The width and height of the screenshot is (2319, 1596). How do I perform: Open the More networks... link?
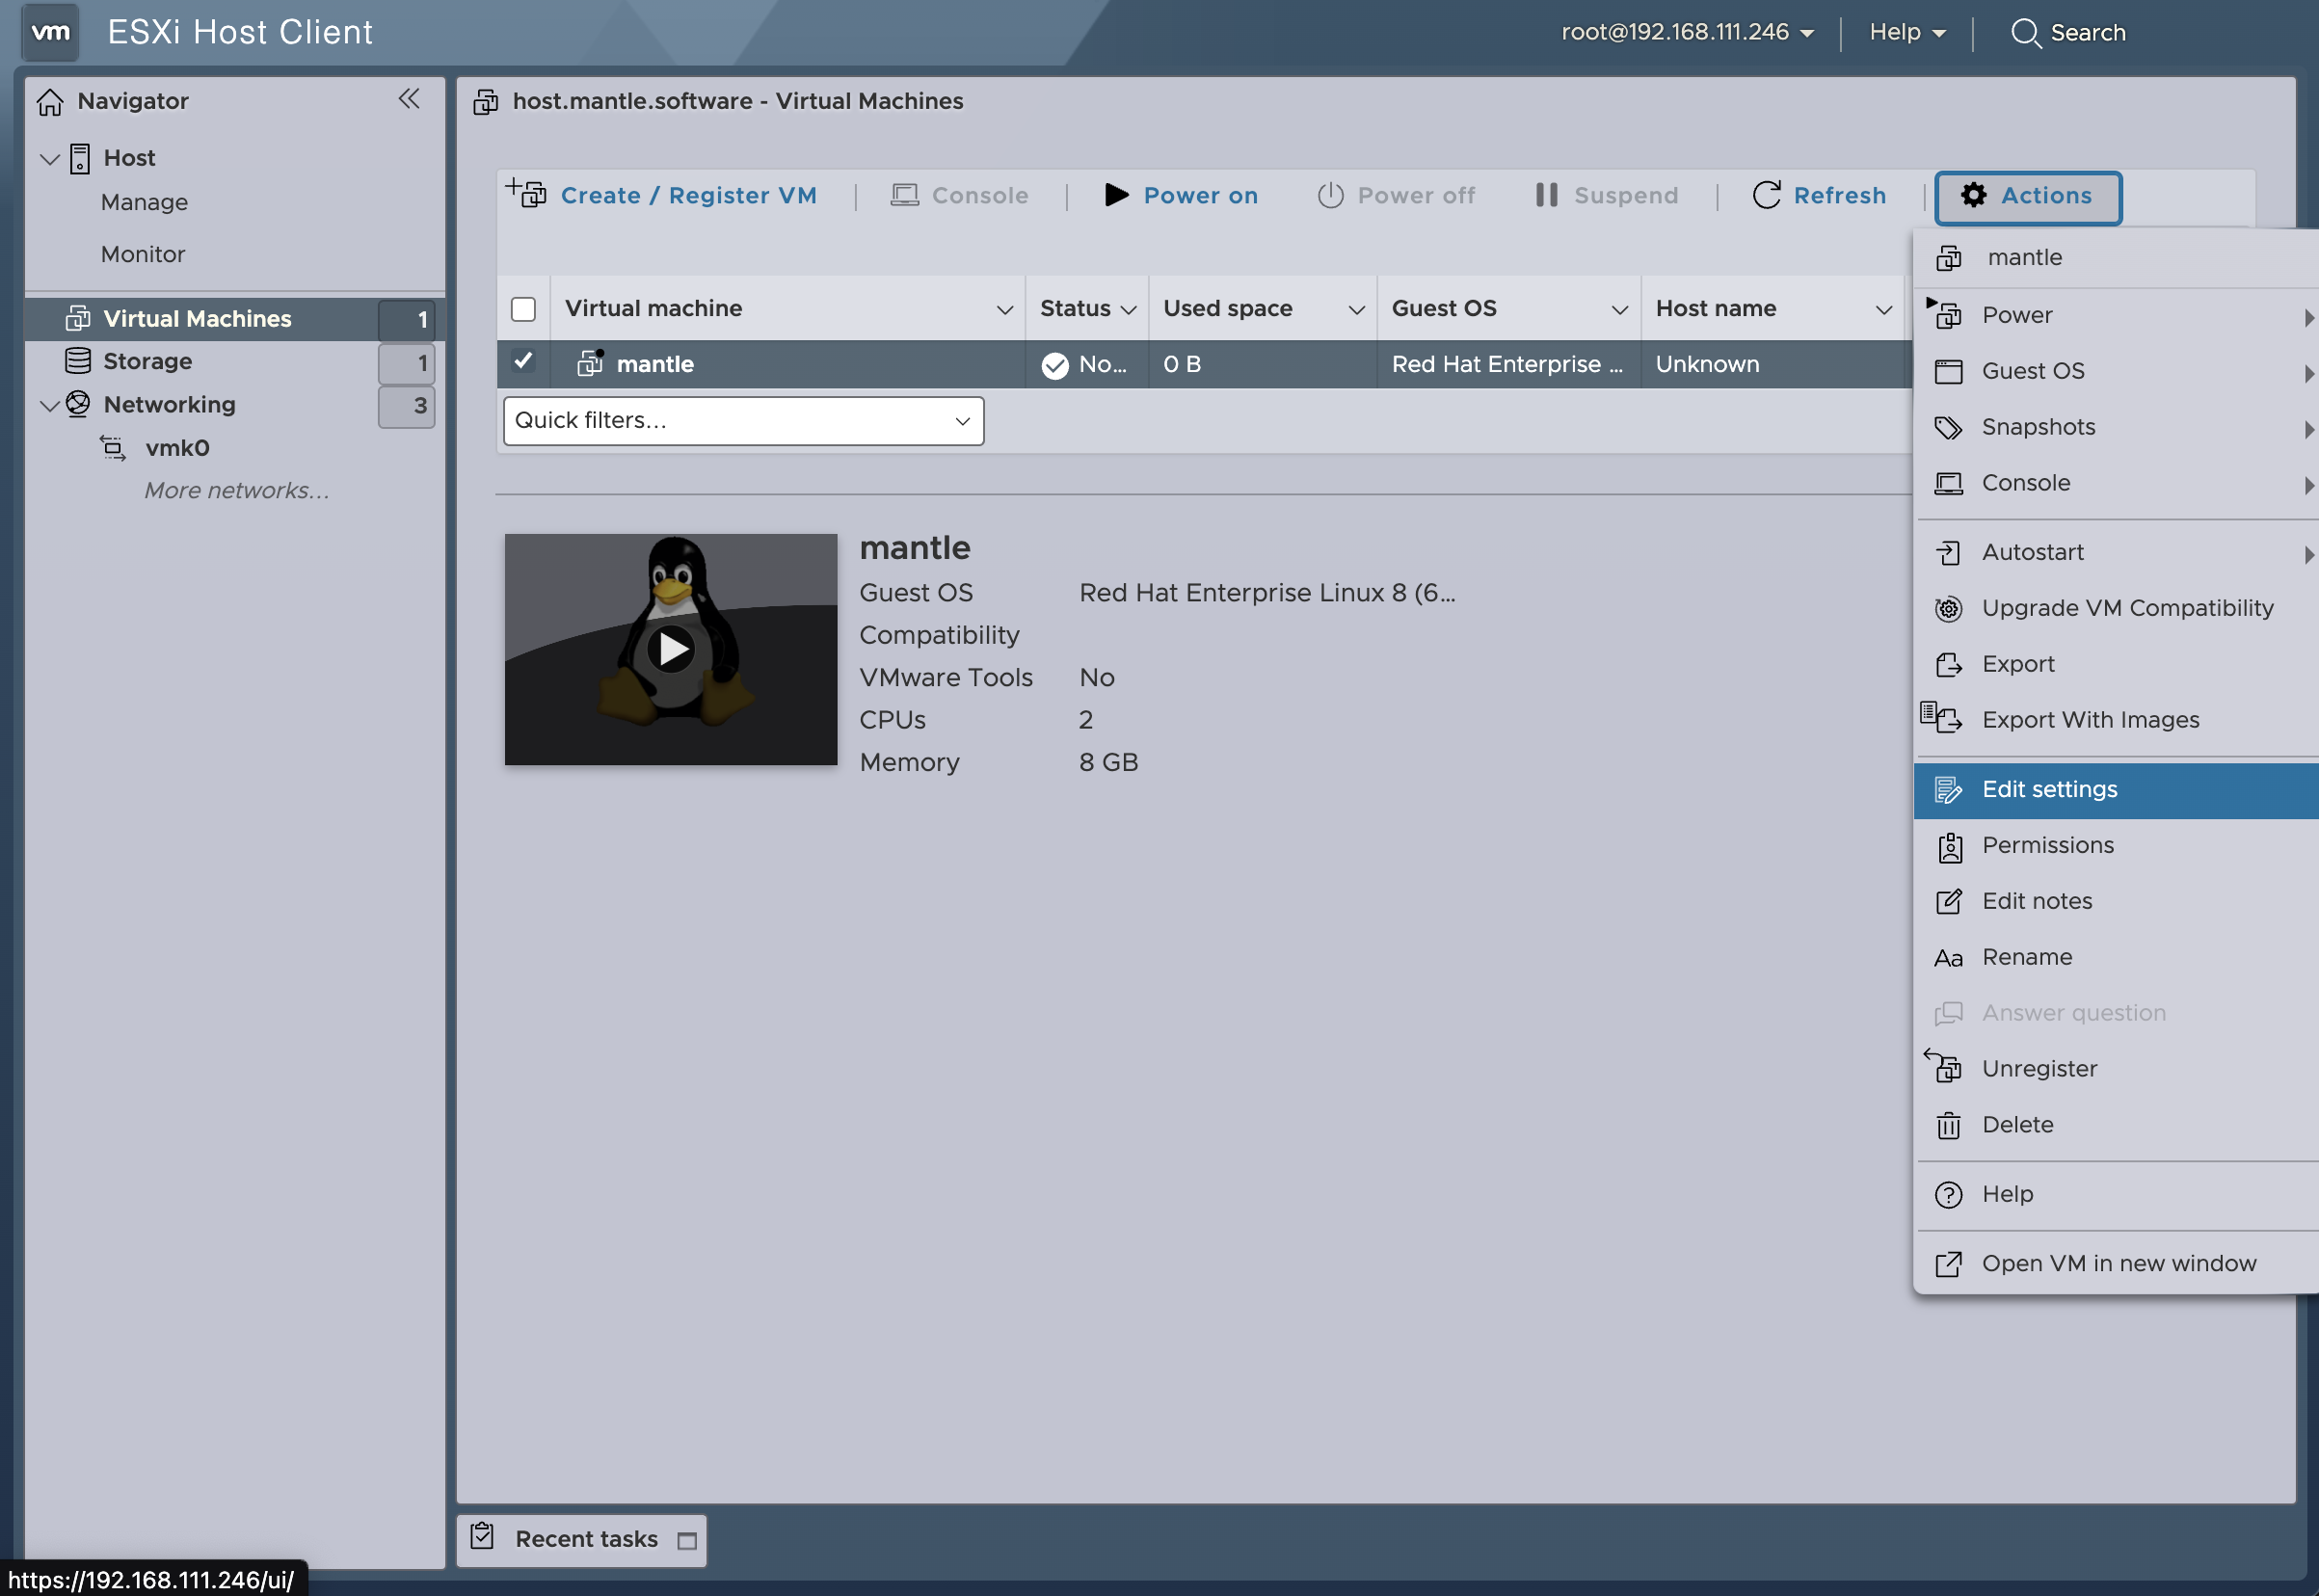point(236,491)
